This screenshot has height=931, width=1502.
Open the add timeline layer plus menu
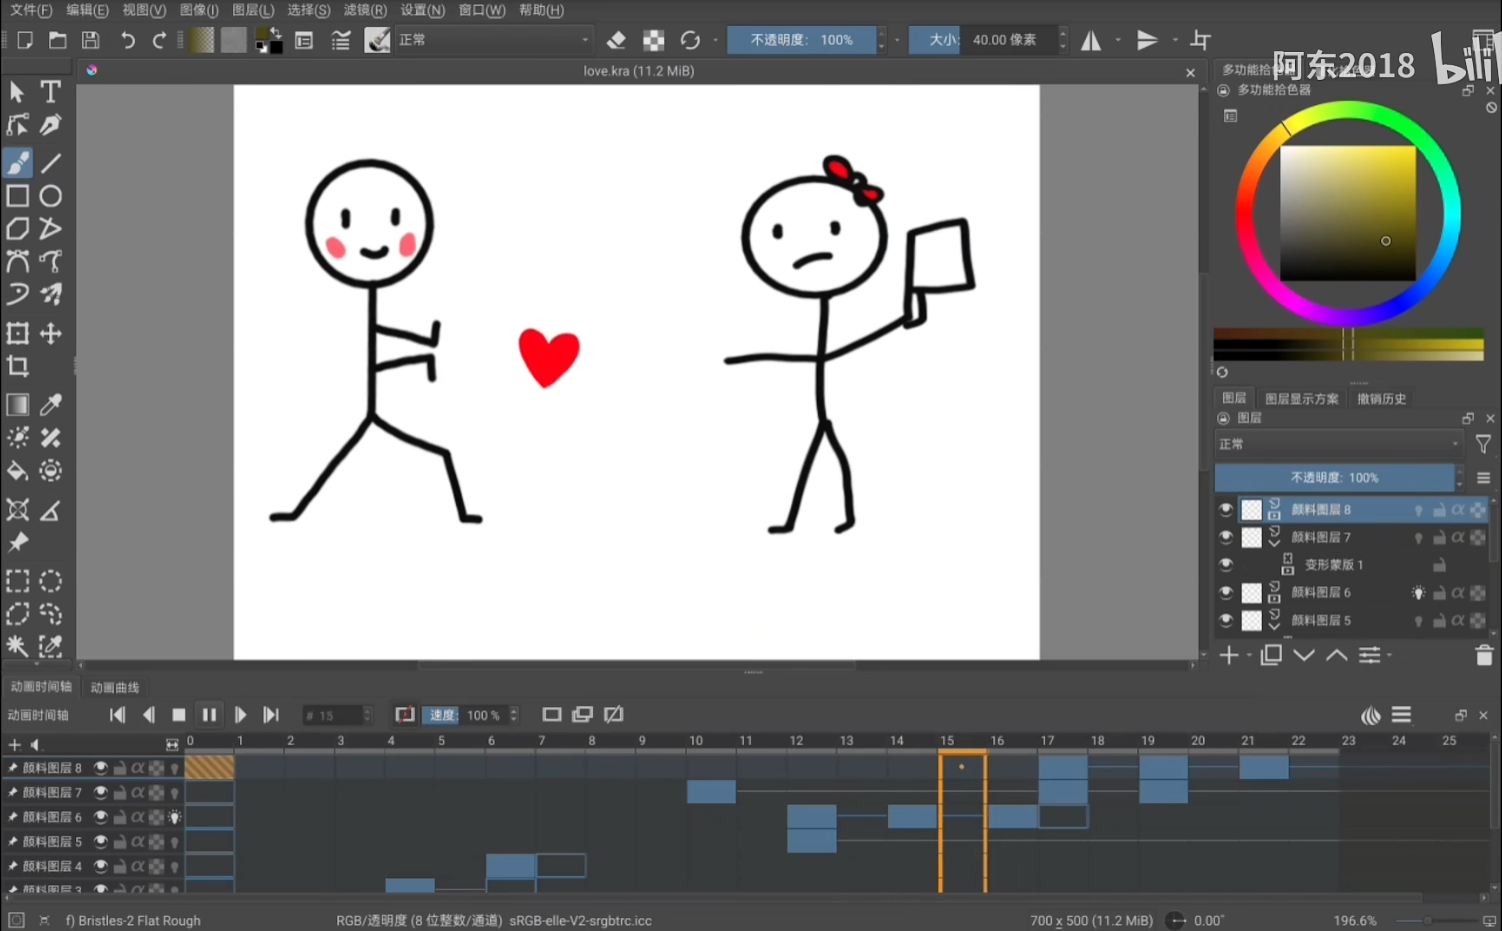(15, 744)
